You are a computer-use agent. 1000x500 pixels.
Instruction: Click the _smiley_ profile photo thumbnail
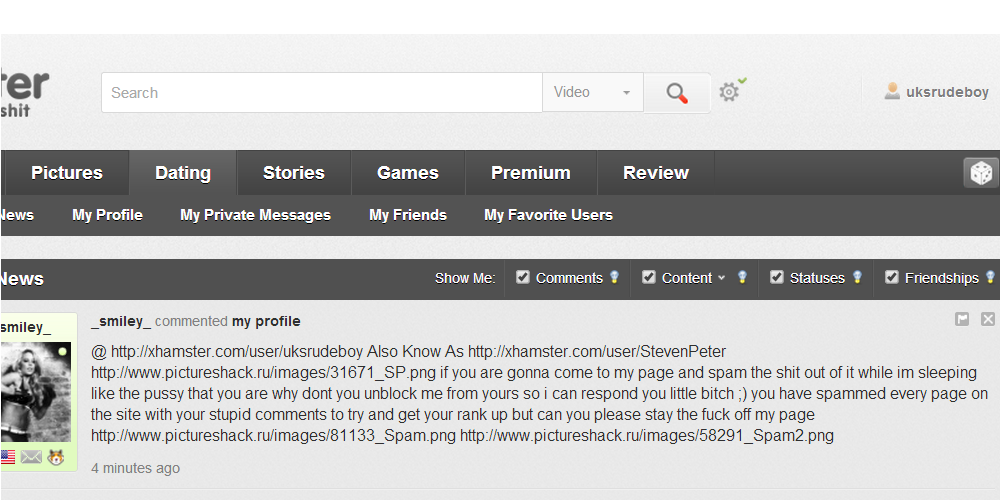click(36, 392)
